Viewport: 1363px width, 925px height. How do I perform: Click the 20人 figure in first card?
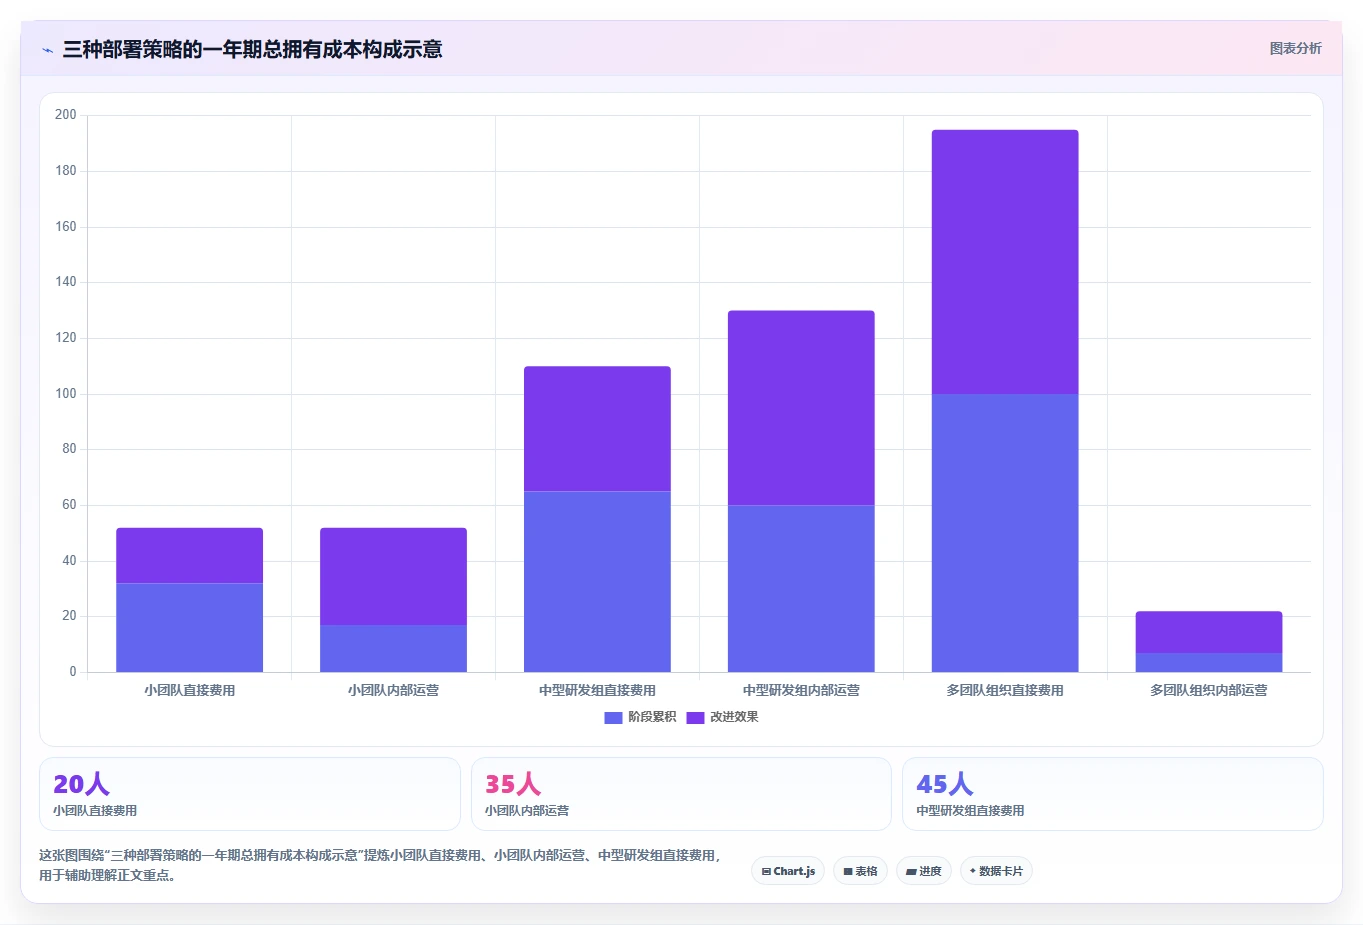point(81,784)
